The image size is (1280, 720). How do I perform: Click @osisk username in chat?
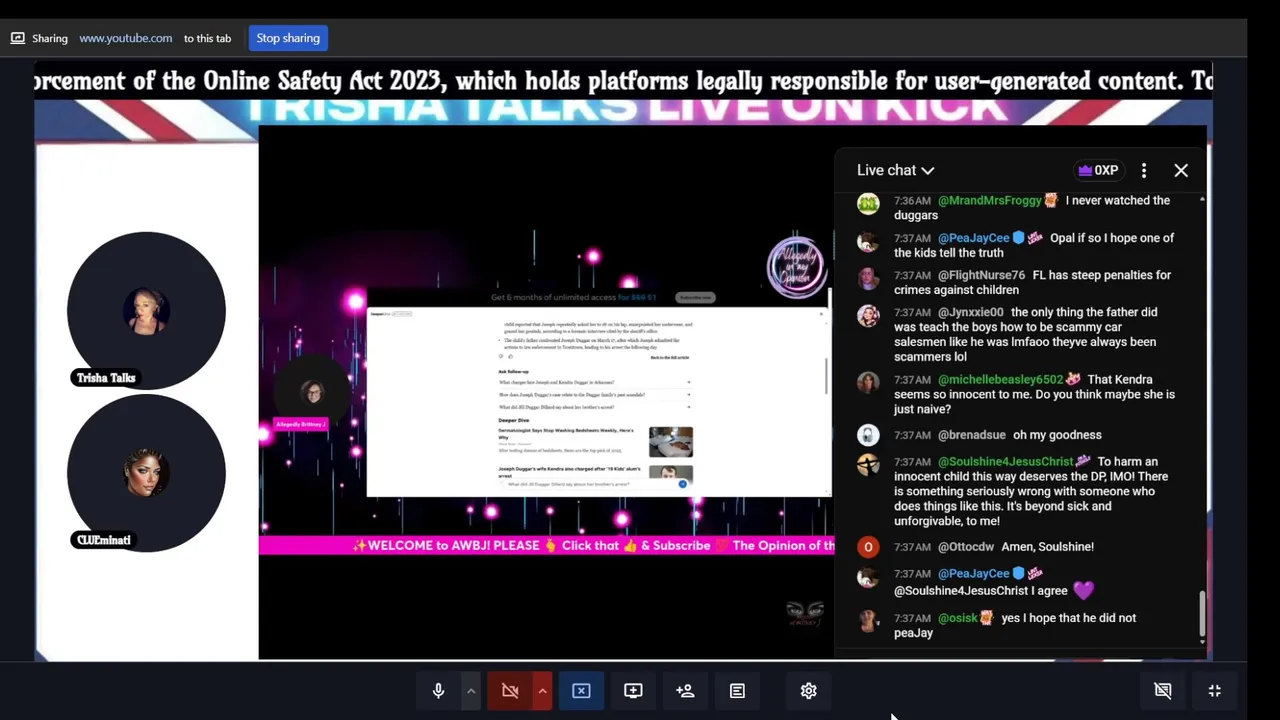point(958,618)
